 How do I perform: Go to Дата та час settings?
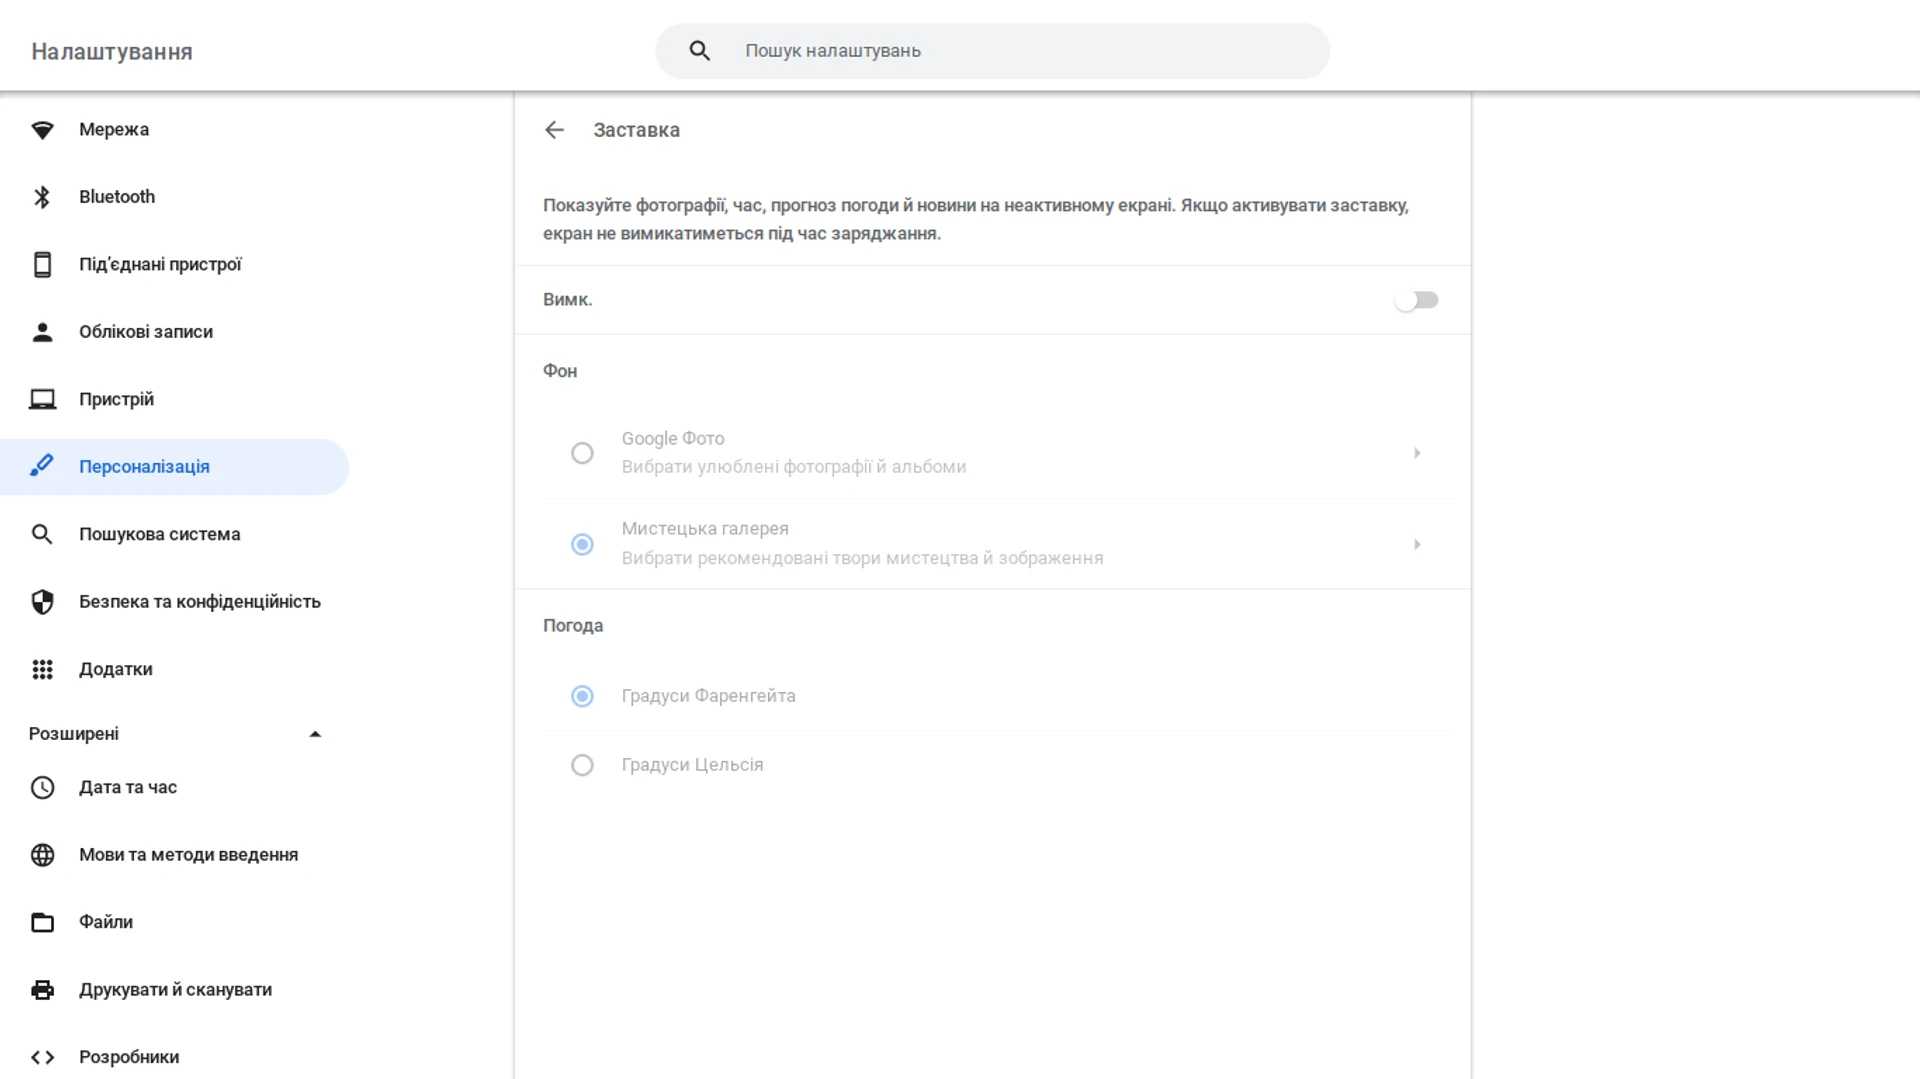tap(128, 788)
